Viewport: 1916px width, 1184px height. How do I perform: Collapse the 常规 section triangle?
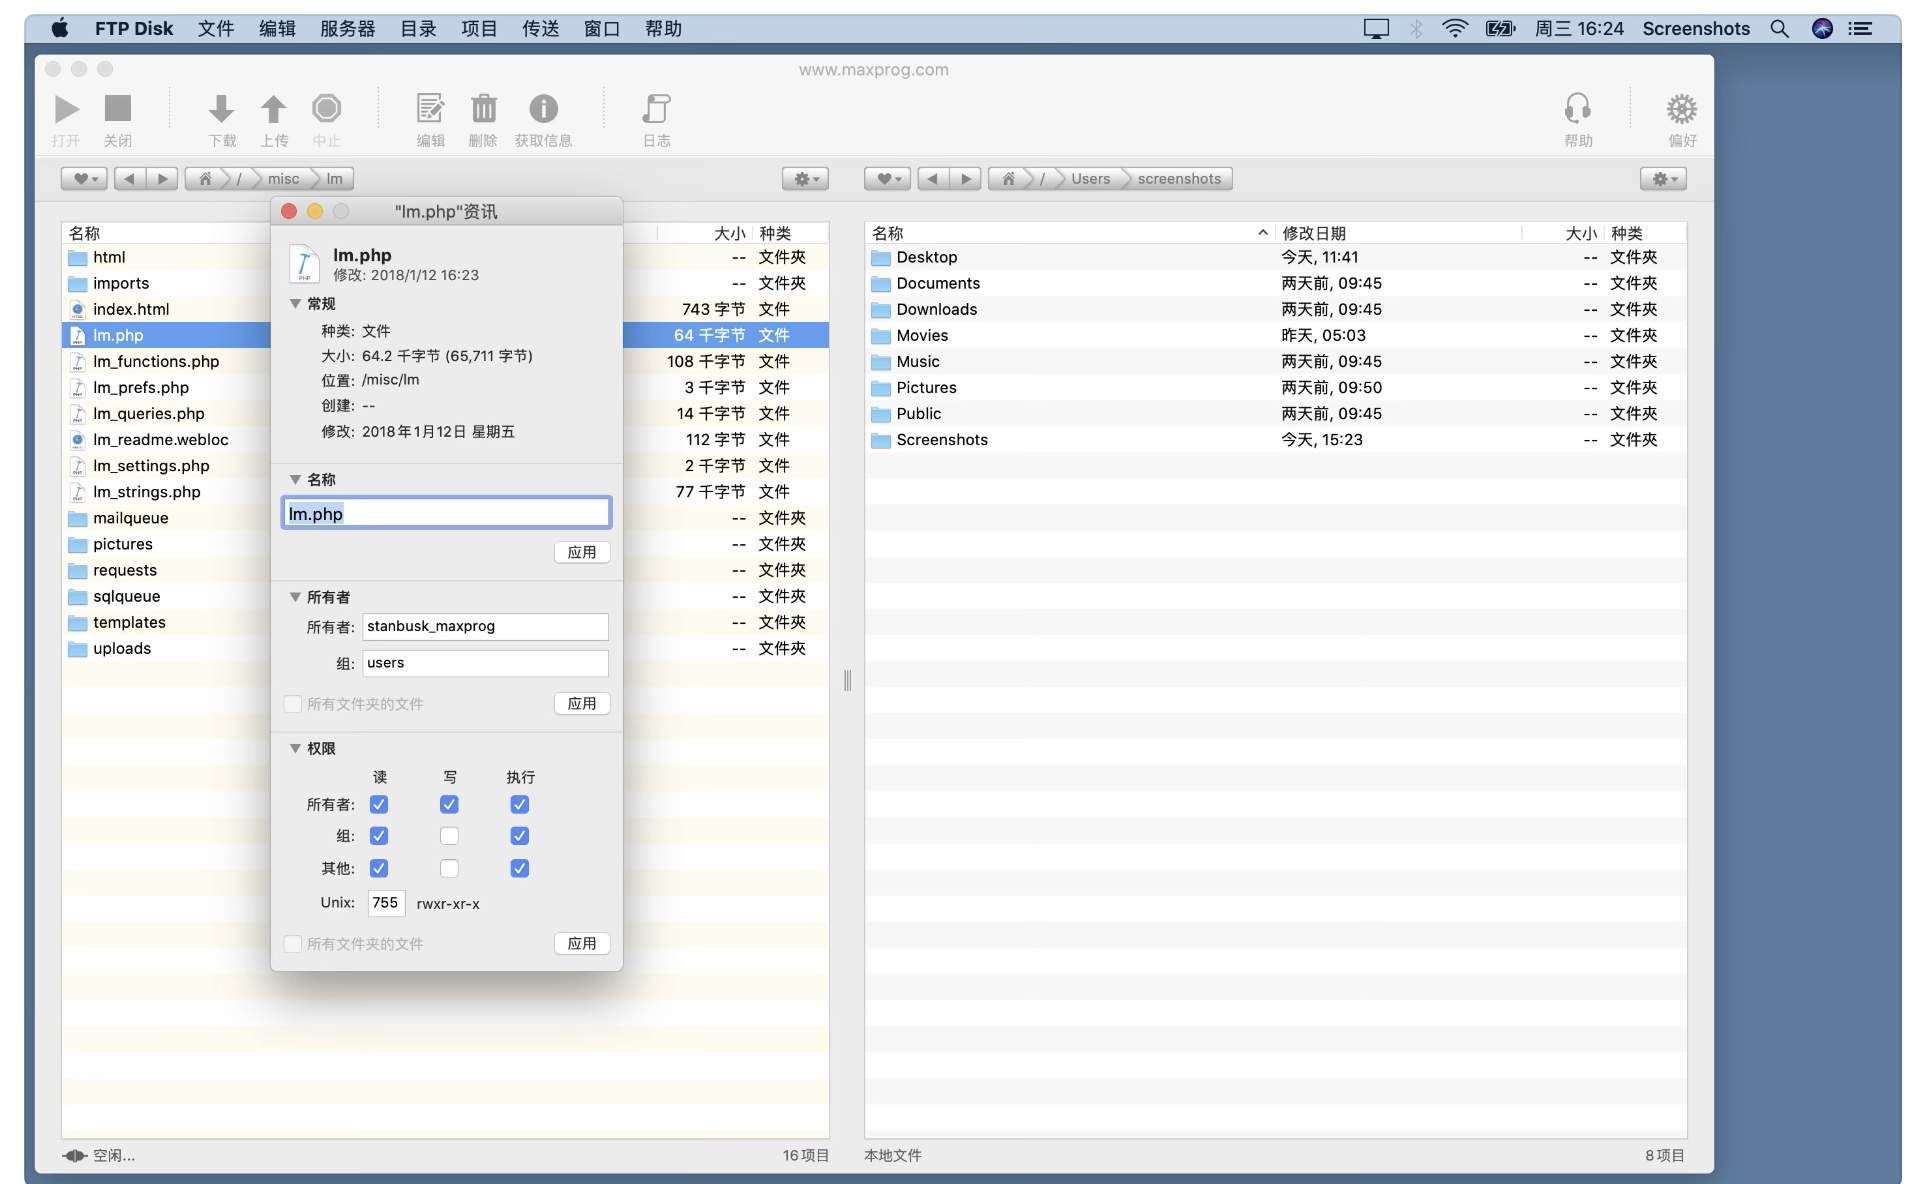(295, 304)
